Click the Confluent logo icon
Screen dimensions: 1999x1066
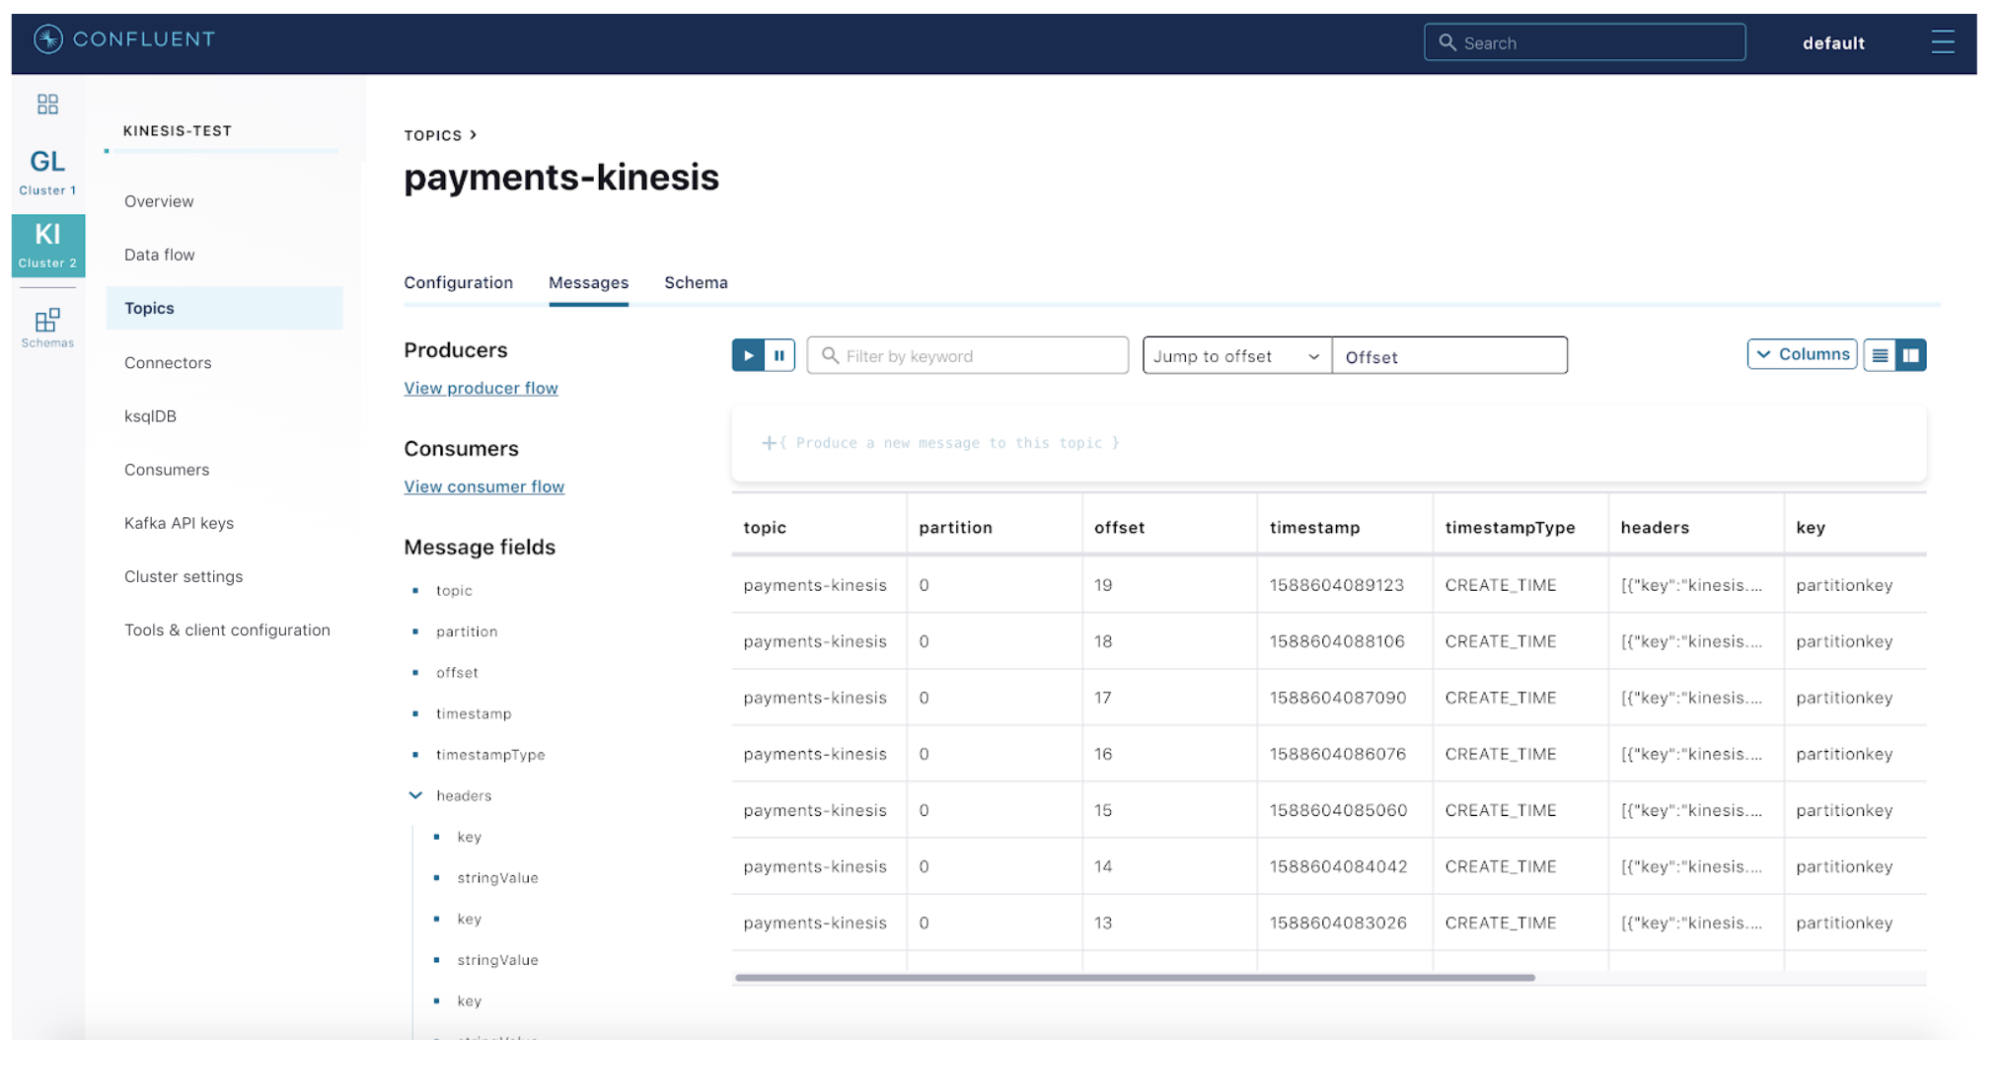48,39
